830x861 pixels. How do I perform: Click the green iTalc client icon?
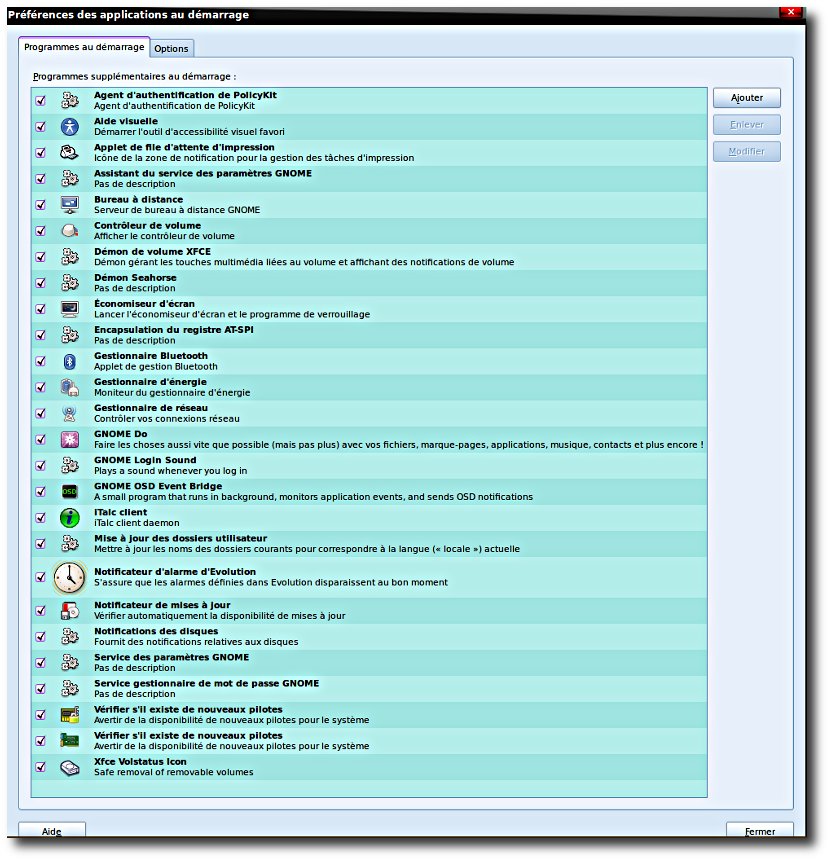[70, 518]
